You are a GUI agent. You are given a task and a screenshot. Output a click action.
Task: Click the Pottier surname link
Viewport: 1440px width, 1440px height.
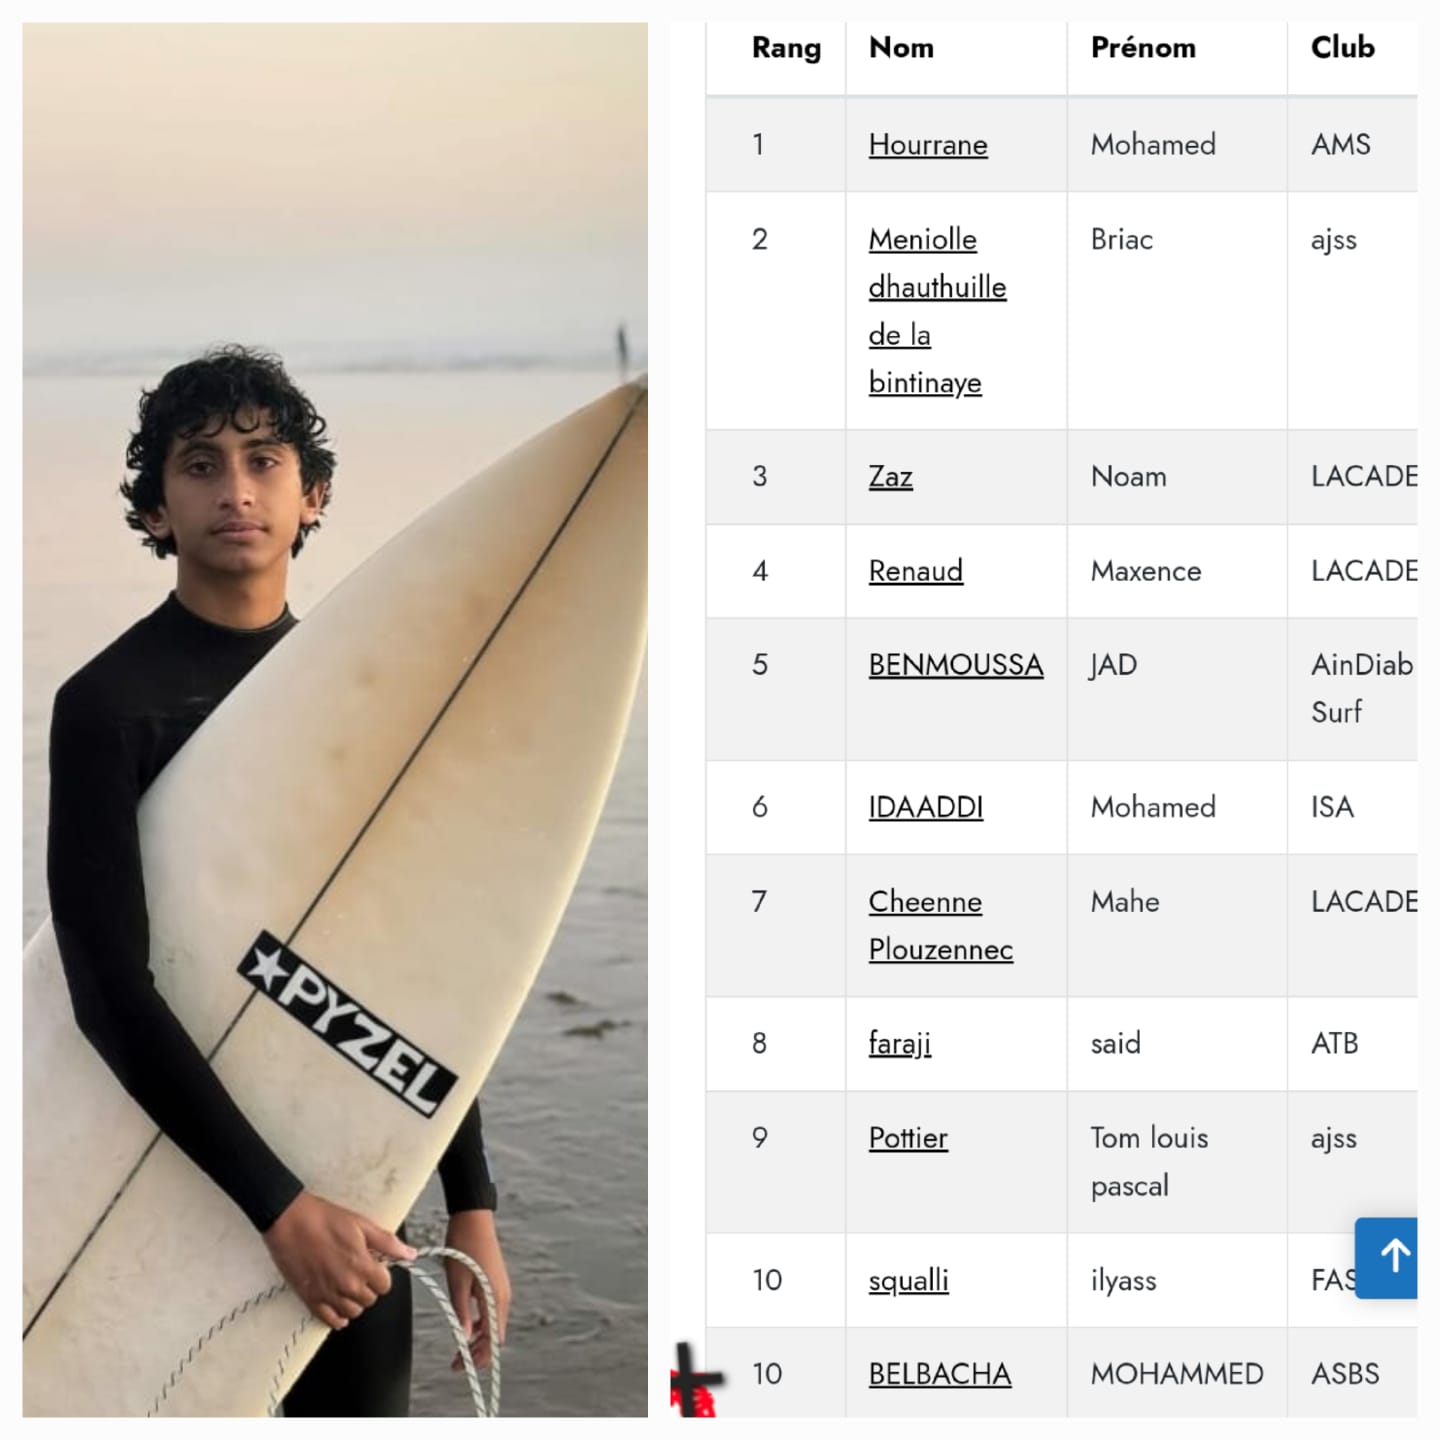907,1138
